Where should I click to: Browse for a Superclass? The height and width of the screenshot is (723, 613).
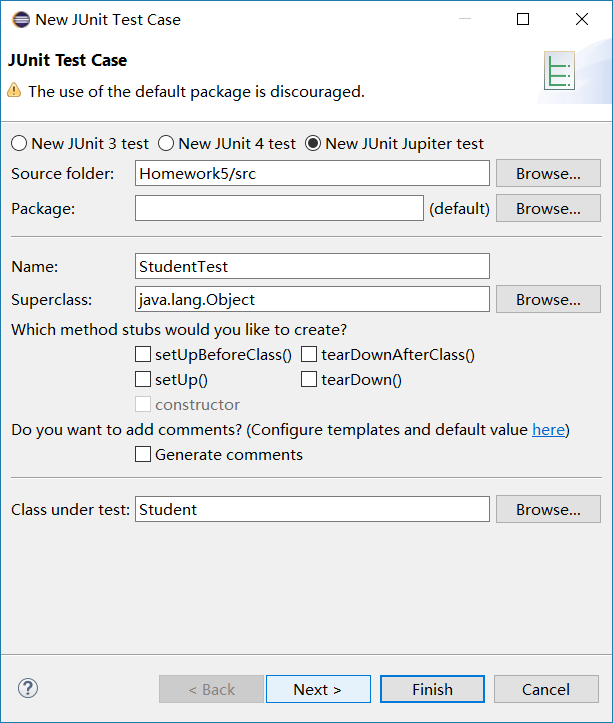(548, 299)
